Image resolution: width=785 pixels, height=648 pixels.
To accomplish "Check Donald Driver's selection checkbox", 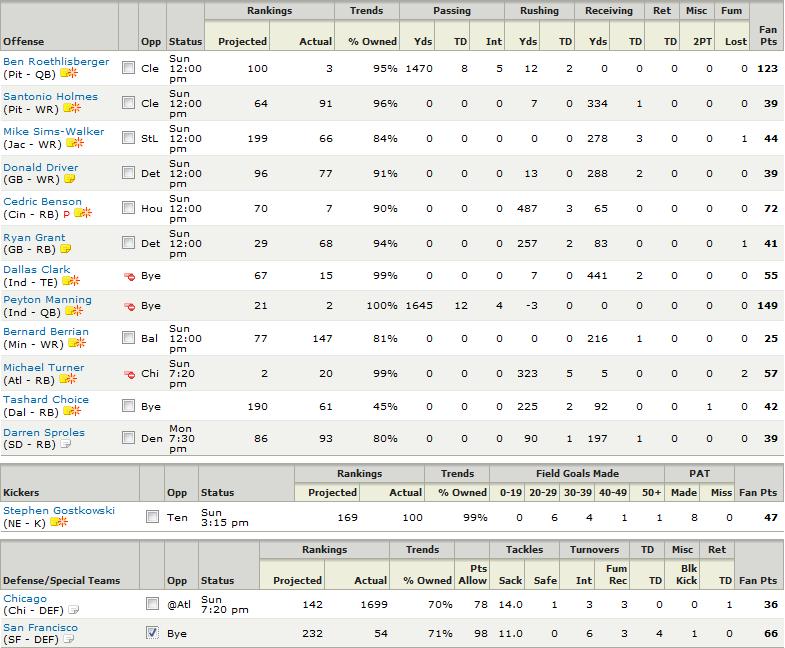I will (129, 173).
